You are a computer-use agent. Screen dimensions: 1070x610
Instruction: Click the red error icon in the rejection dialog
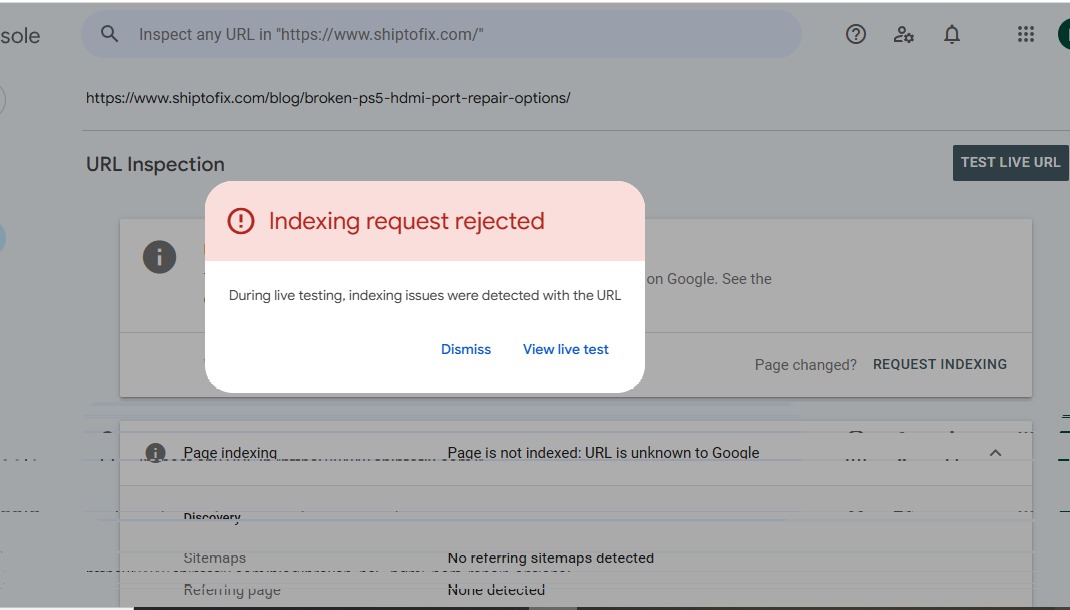click(x=241, y=221)
